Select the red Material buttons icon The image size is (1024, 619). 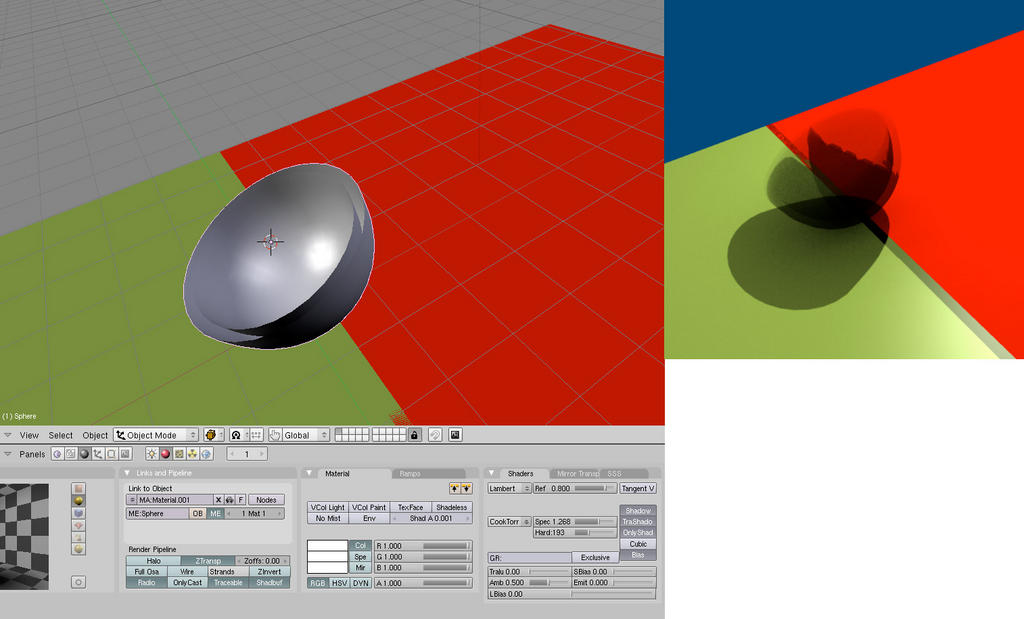(165, 454)
